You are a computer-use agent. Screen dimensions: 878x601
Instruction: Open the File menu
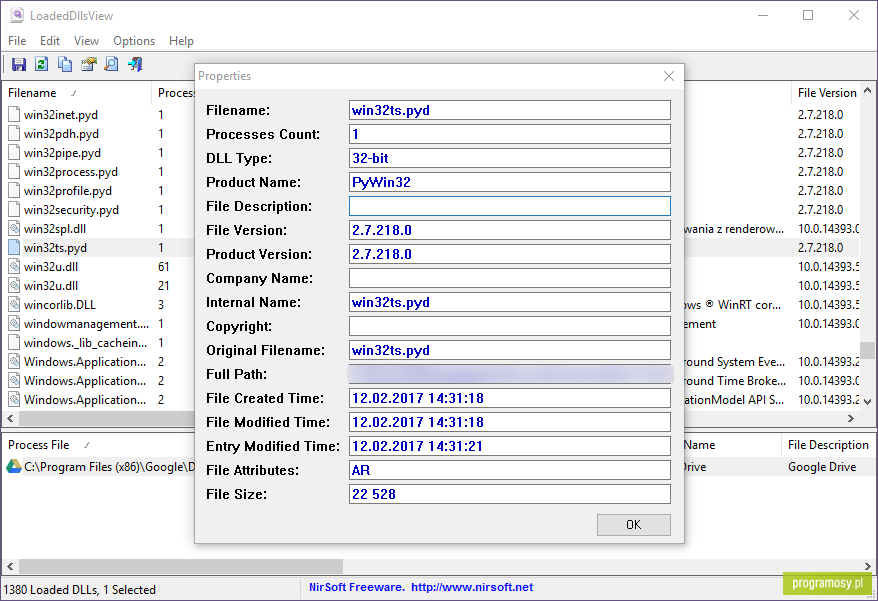17,41
